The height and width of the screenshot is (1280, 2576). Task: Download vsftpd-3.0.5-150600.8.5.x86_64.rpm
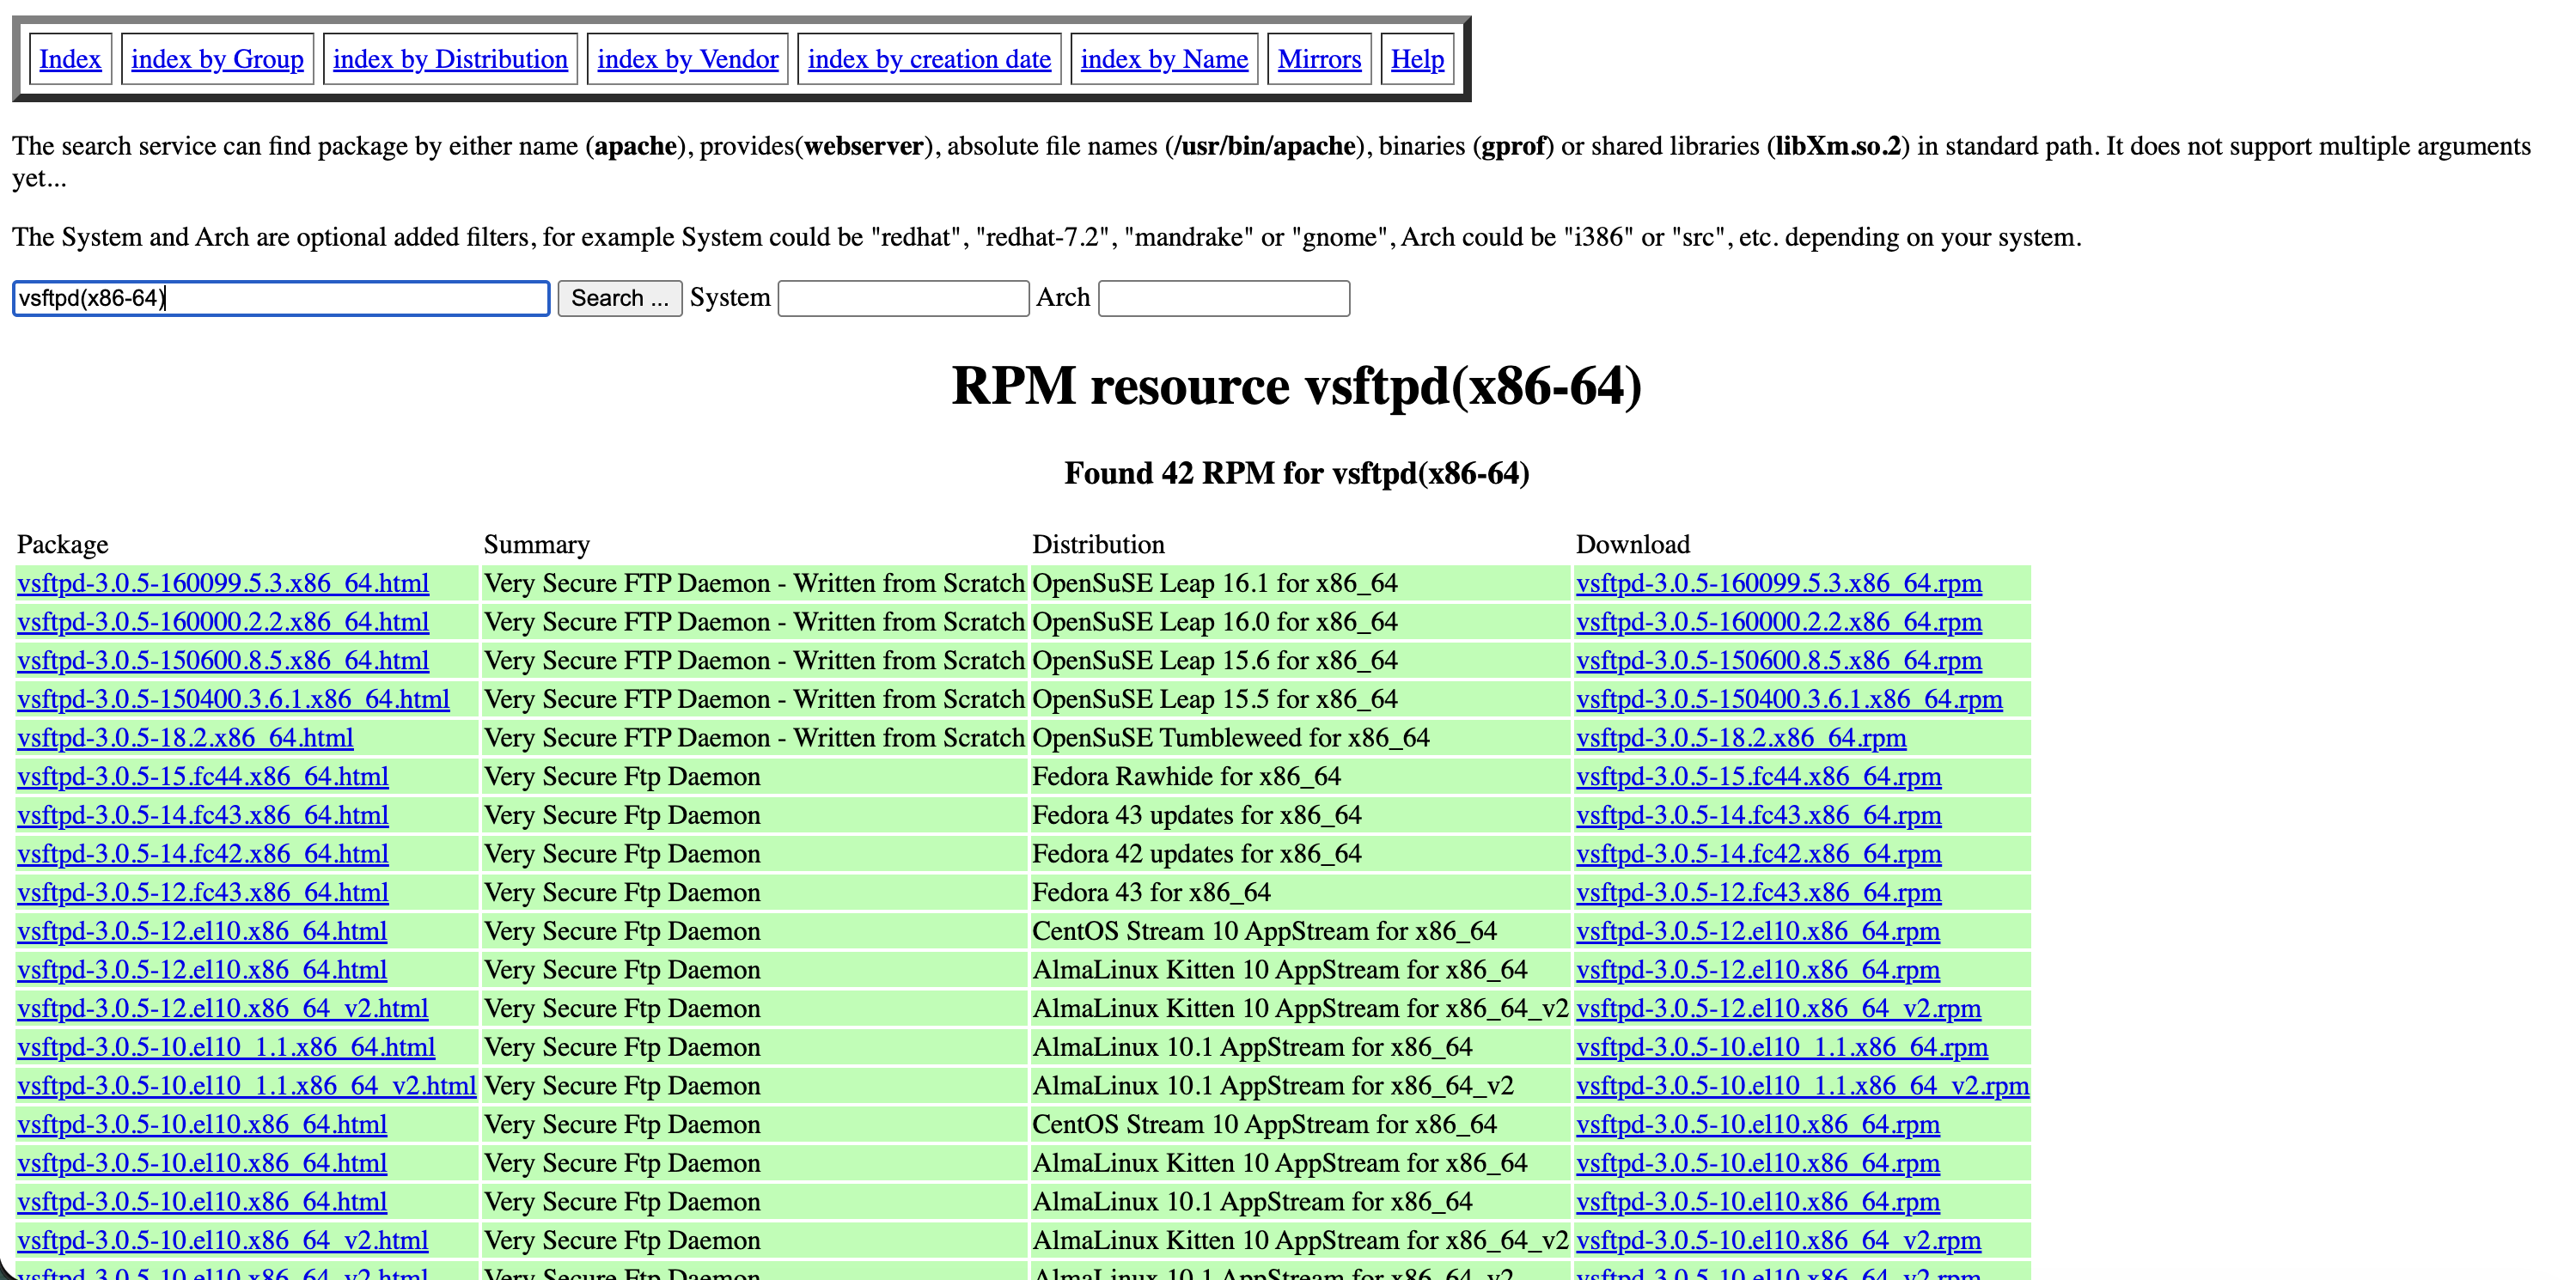1779,660
